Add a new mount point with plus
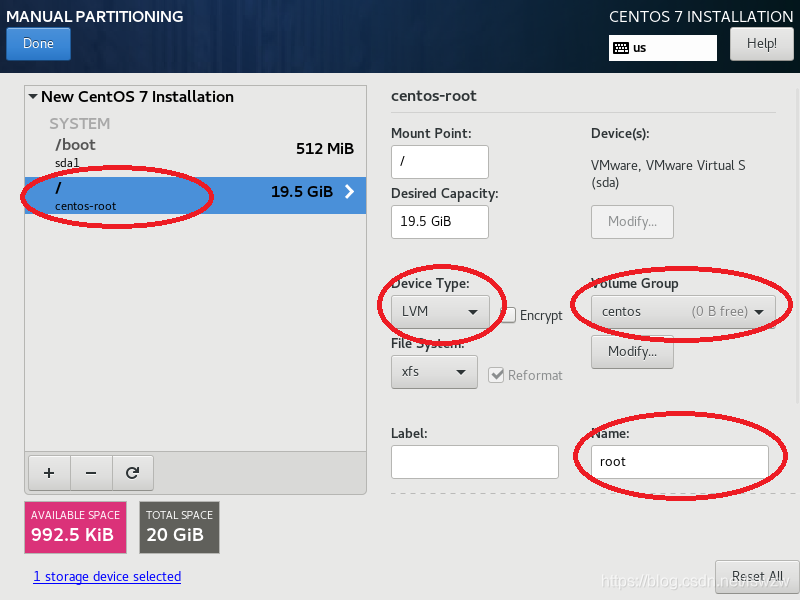The height and width of the screenshot is (600, 800). (49, 473)
